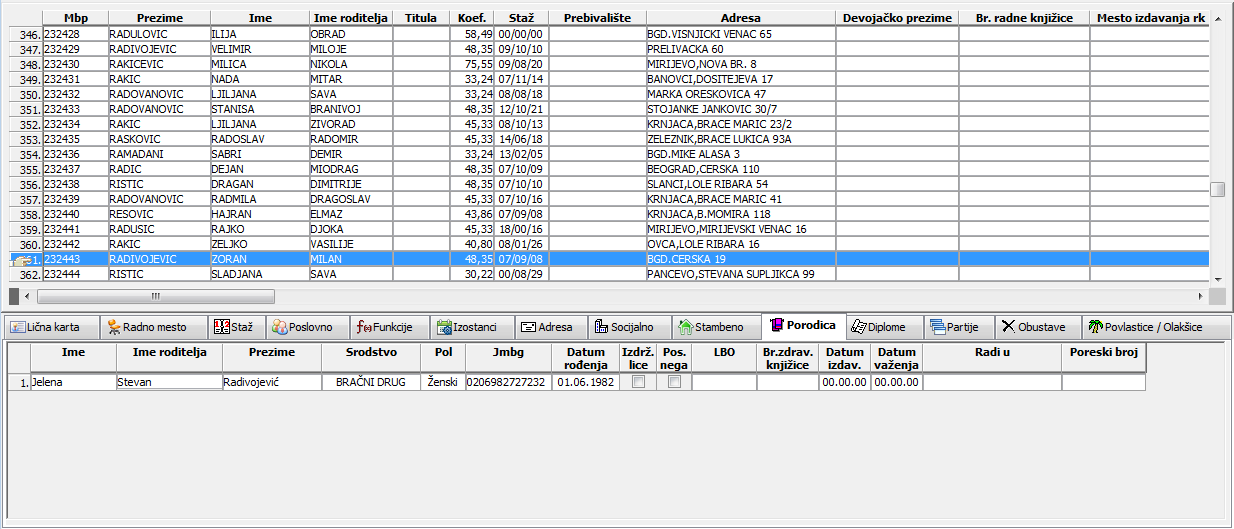Switch to the Socijalno tab
The image size is (1234, 529).
pos(623,327)
